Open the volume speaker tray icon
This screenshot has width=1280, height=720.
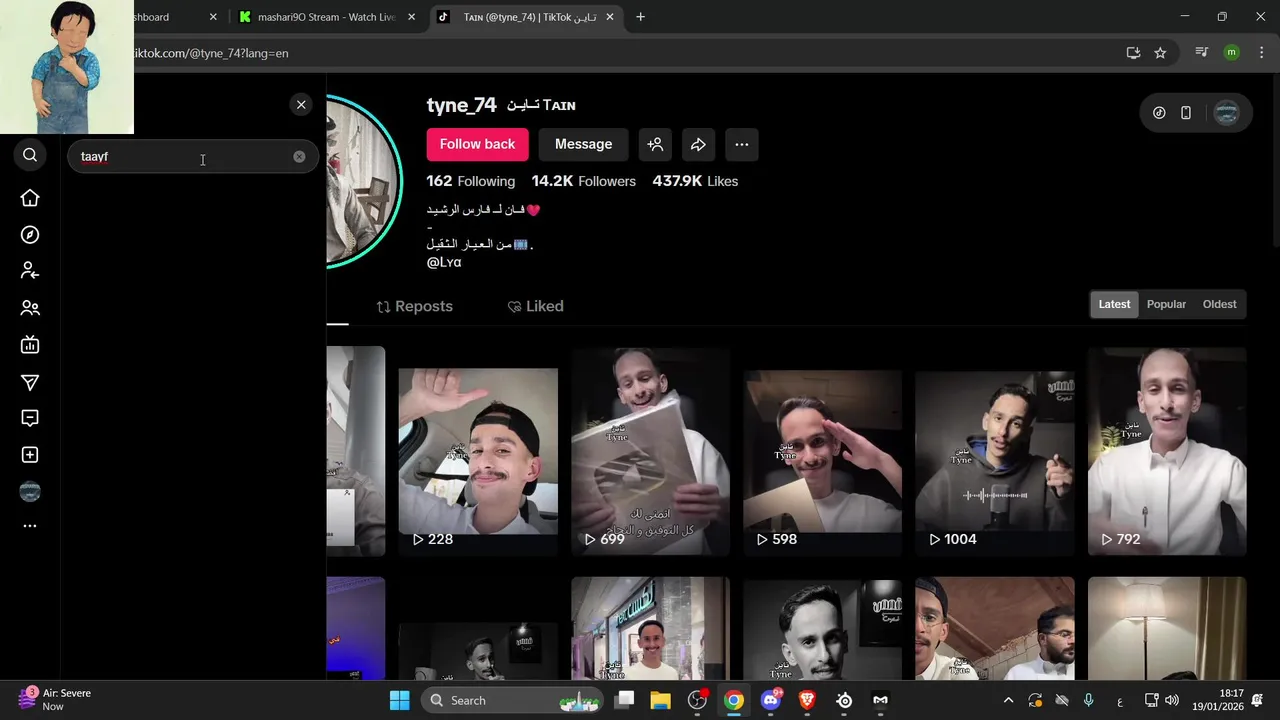[1172, 700]
